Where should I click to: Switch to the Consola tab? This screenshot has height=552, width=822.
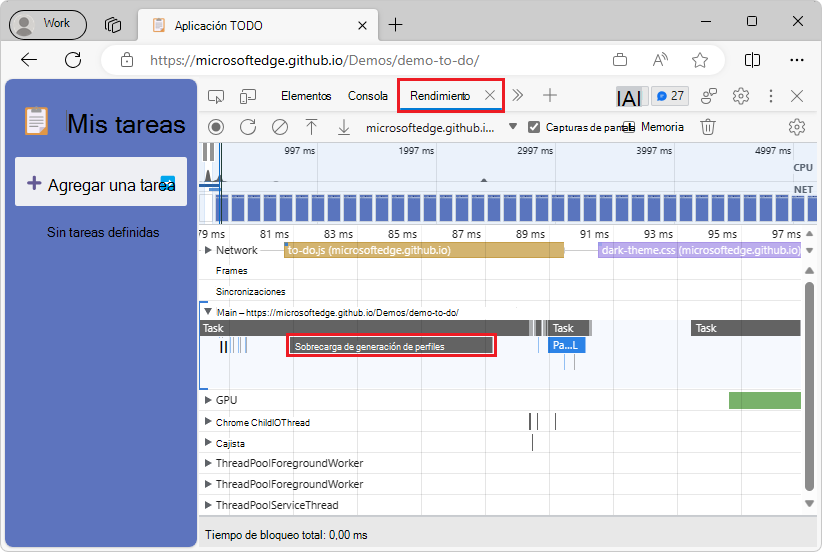[x=367, y=96]
